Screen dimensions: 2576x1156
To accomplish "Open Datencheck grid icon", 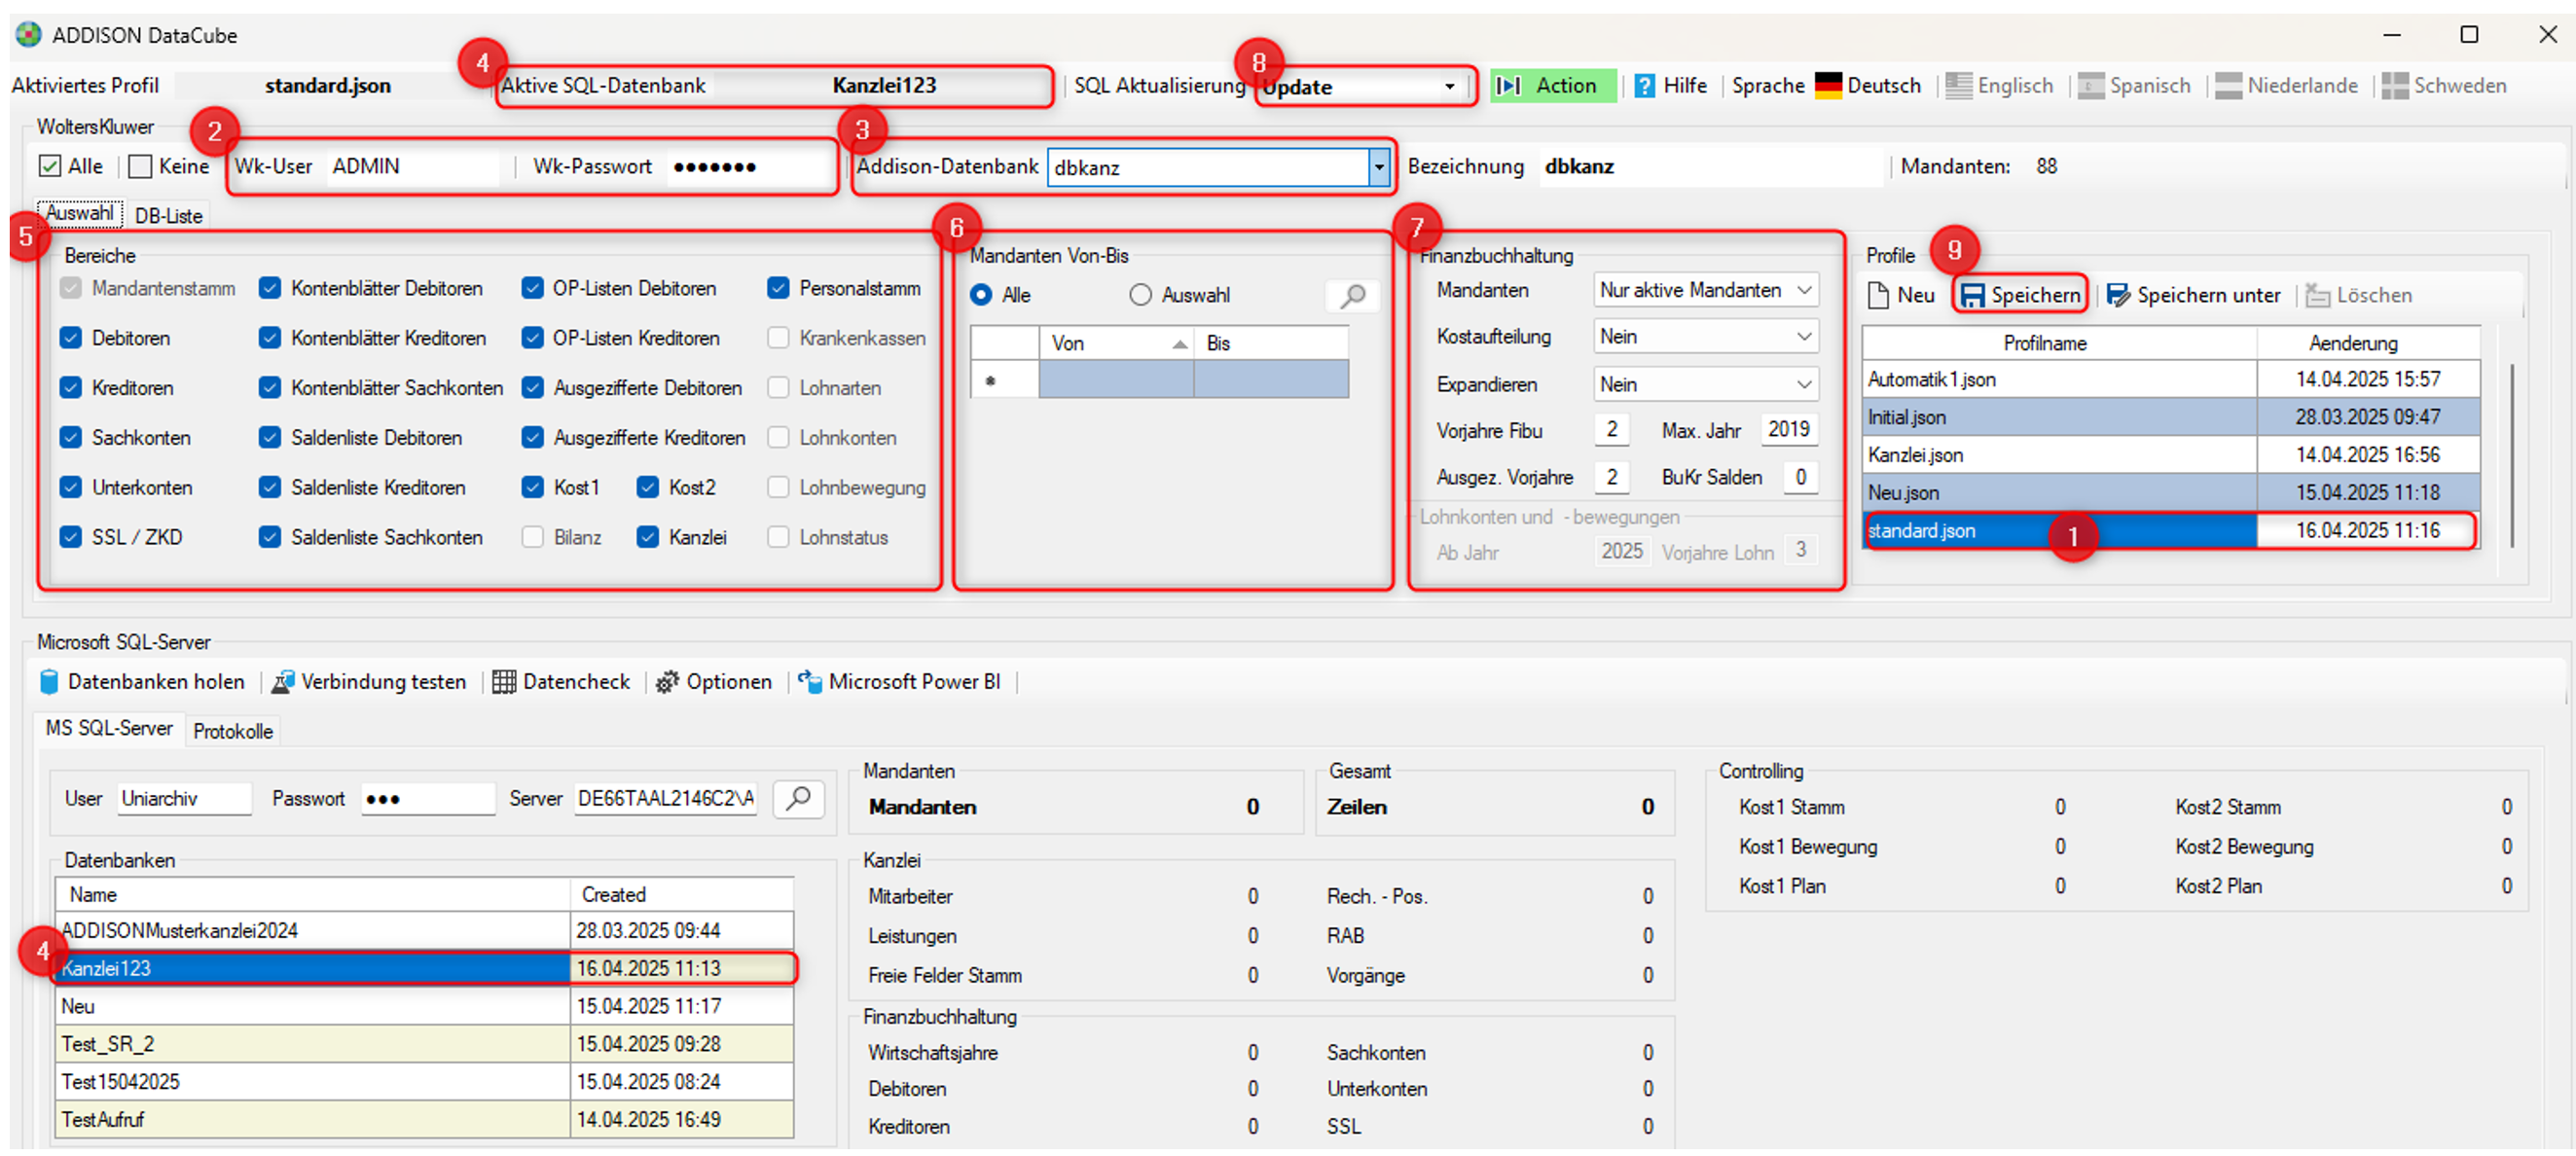I will 504,682.
